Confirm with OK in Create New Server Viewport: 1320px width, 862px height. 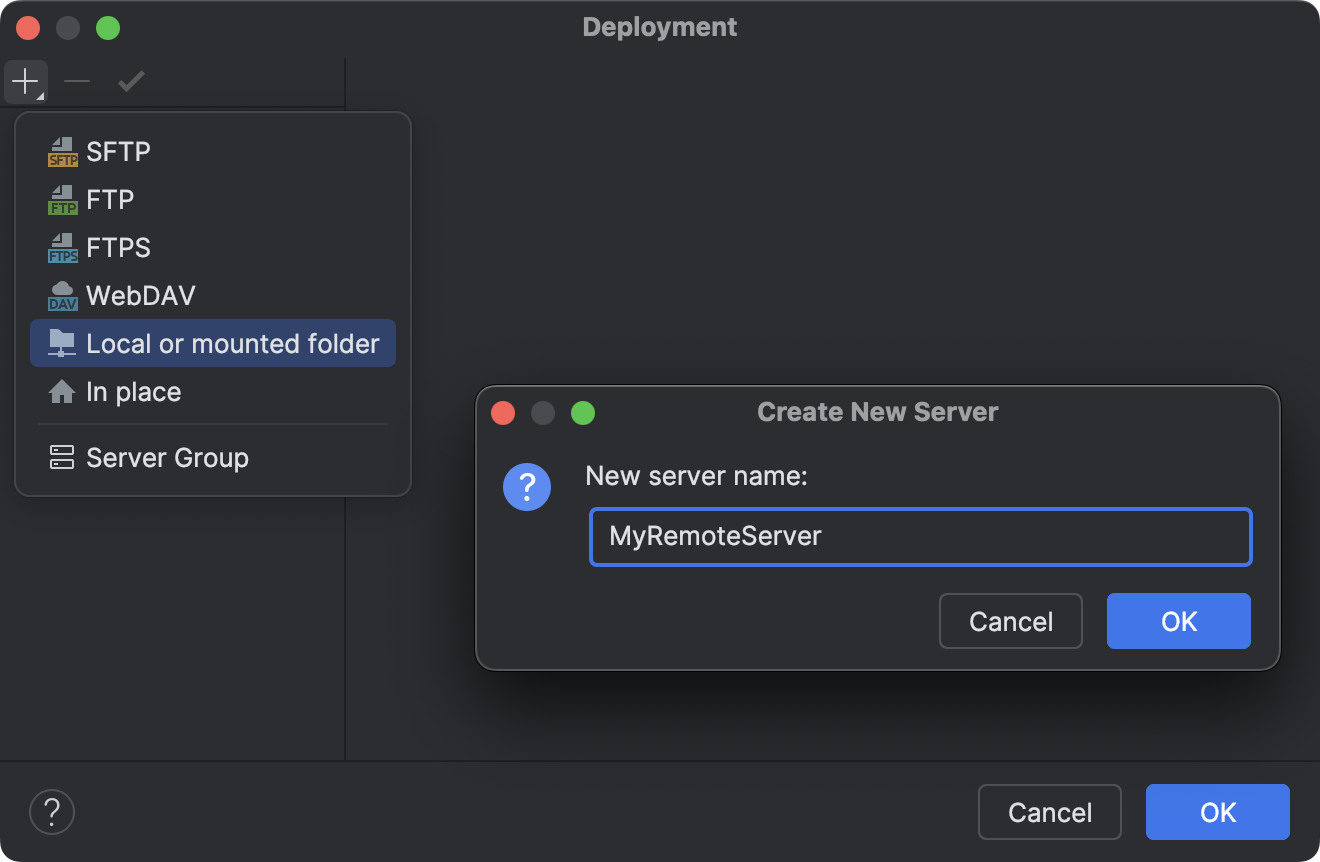(1178, 621)
